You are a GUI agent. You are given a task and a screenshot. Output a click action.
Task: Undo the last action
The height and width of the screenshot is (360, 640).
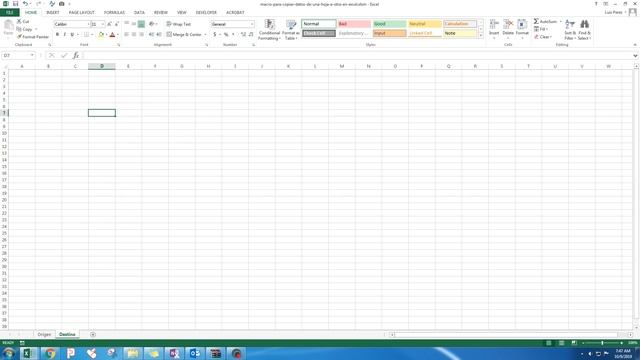(25, 4)
